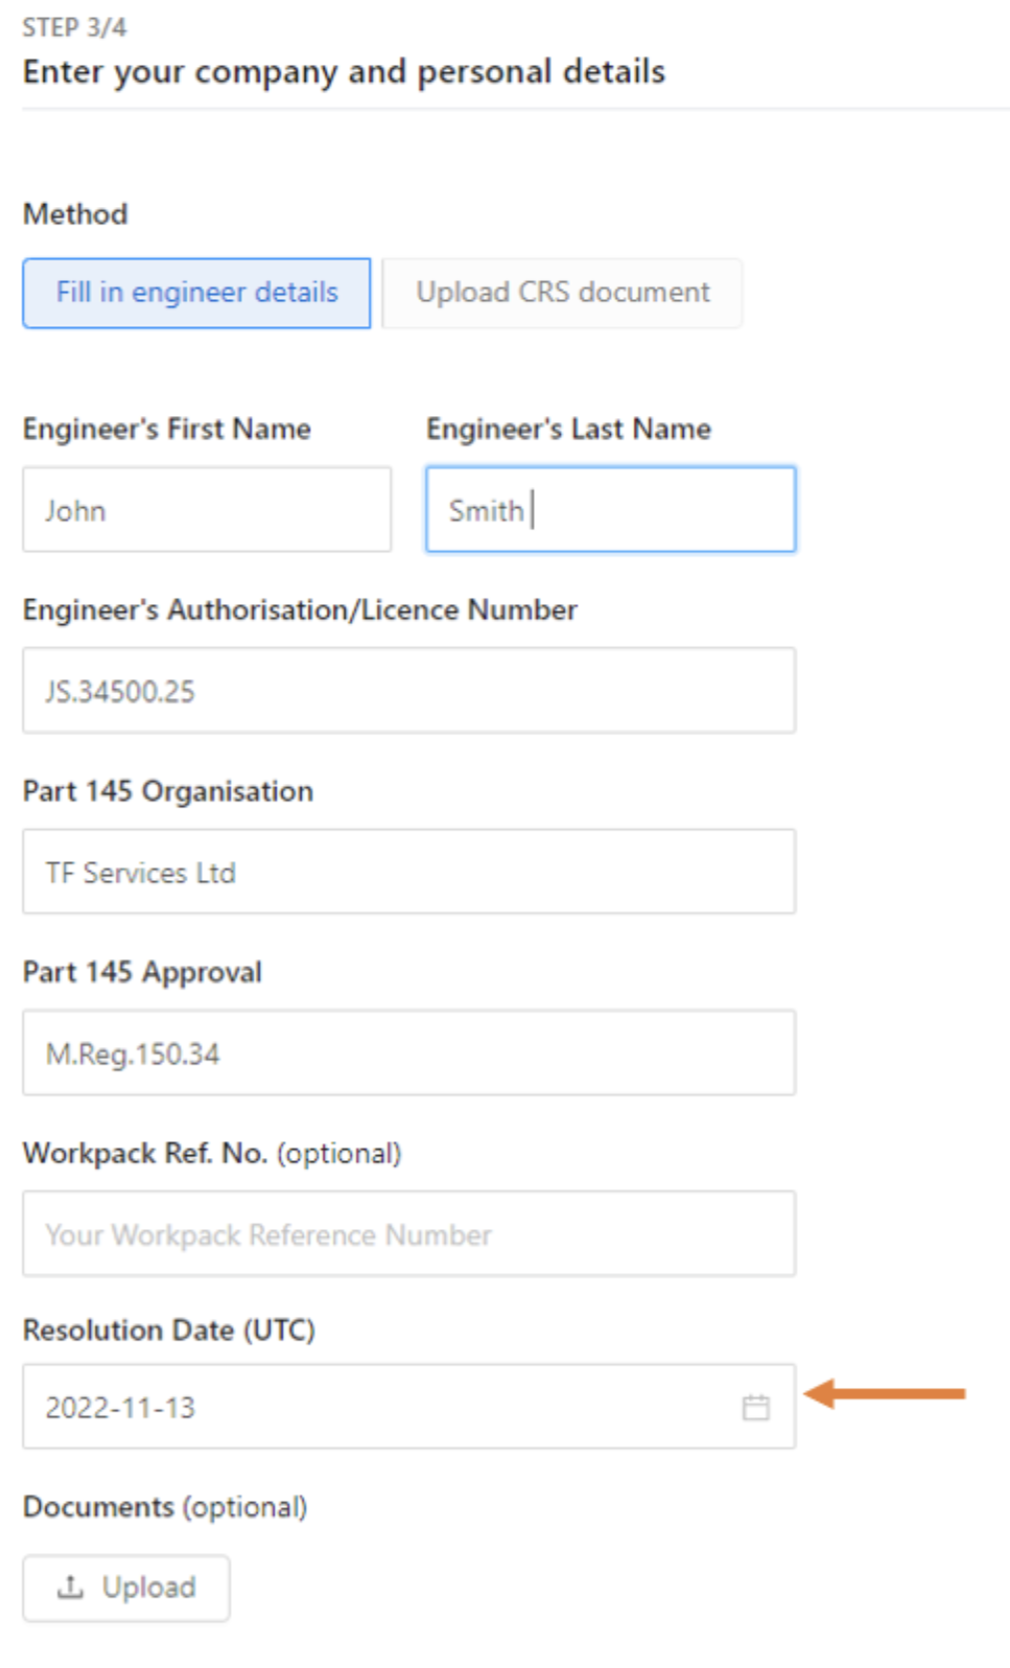Click the 'Method' section label
Screen dimensions: 1010x1668
(x=76, y=214)
